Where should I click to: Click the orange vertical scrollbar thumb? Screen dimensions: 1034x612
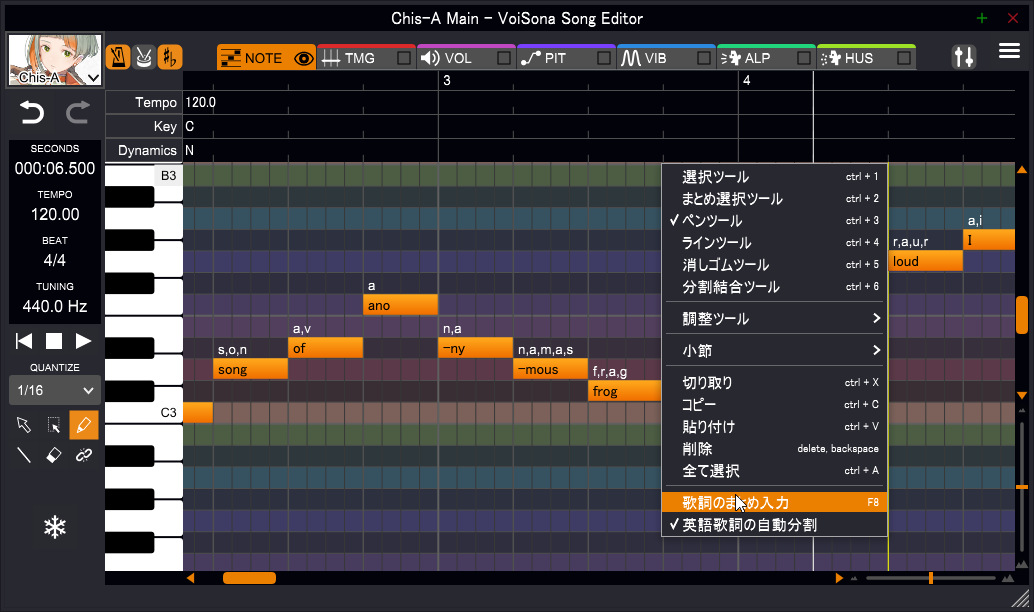pos(1022,315)
